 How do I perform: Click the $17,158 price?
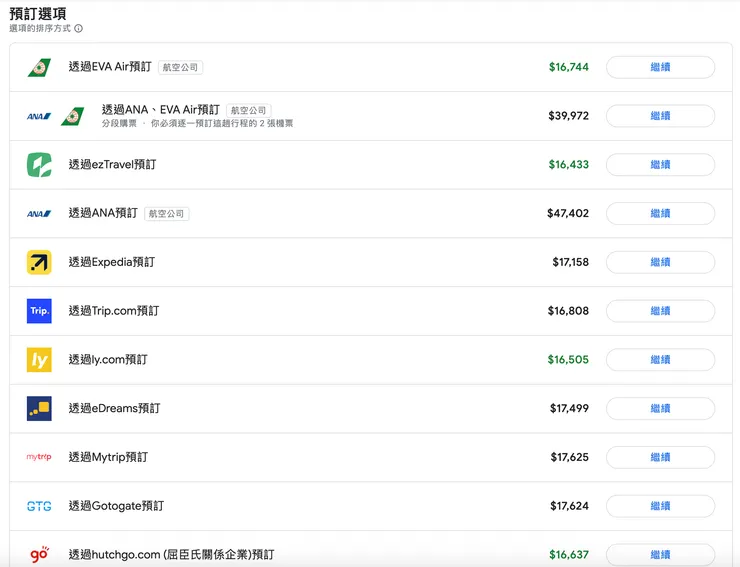pyautogui.click(x=571, y=262)
